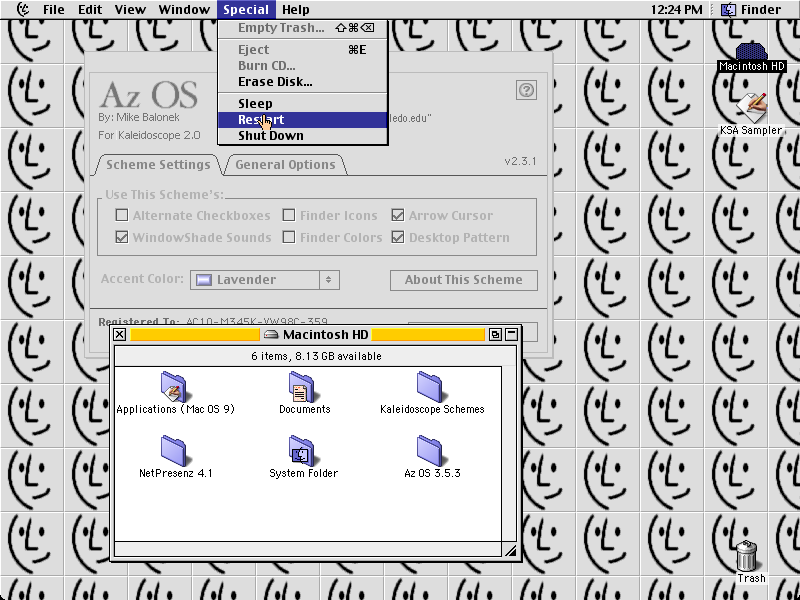Image resolution: width=800 pixels, height=600 pixels.
Task: Open the Apple menu in the menu bar
Action: [23, 9]
